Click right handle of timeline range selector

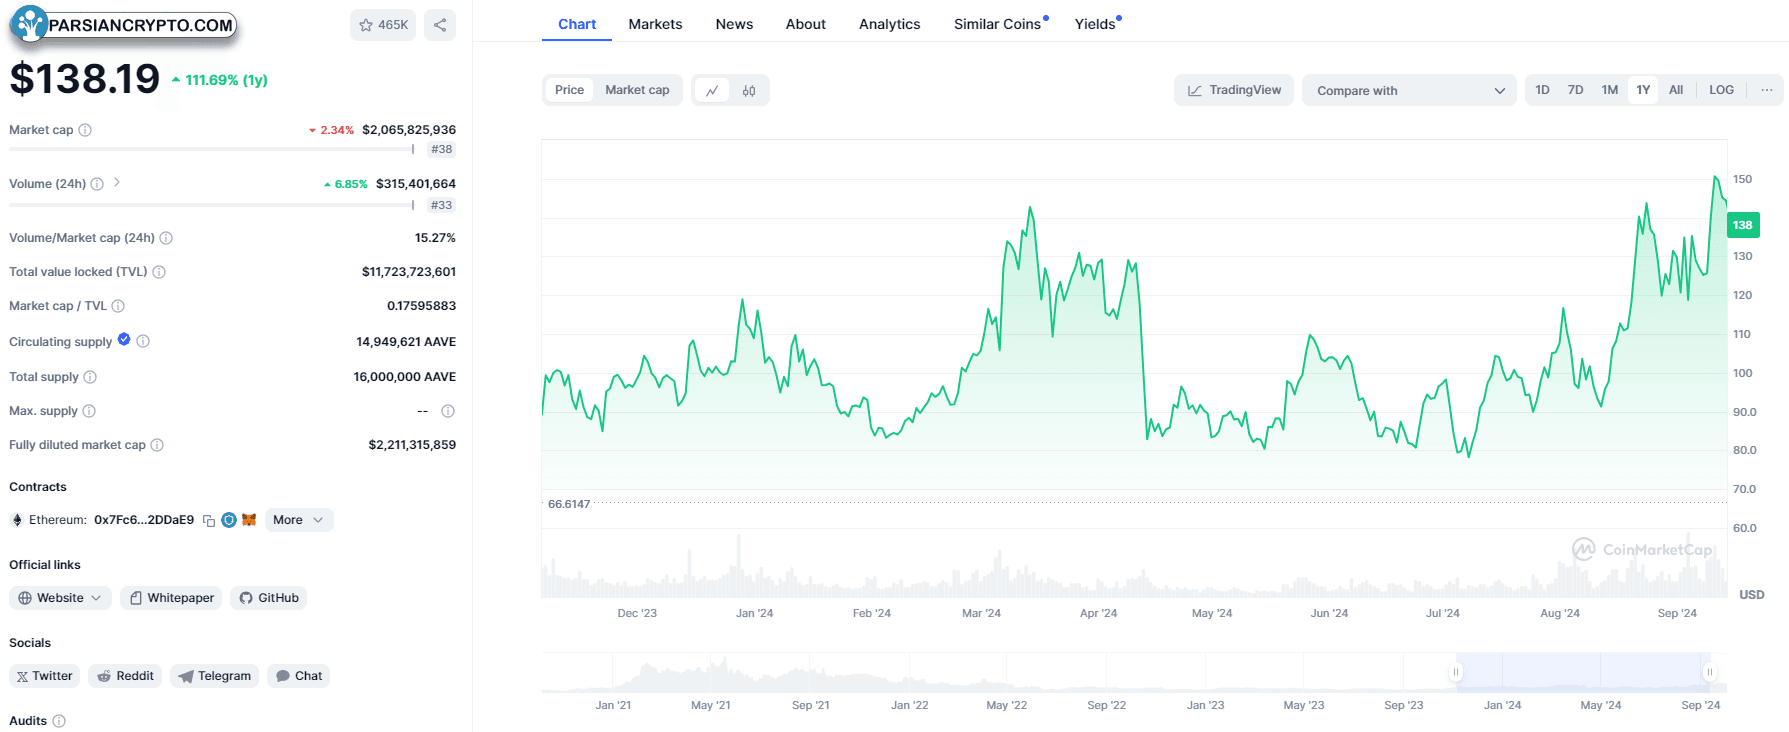pyautogui.click(x=1710, y=672)
